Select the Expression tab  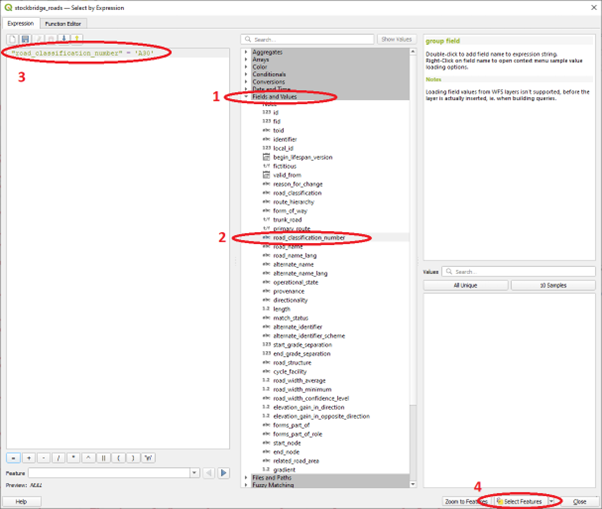[20, 23]
